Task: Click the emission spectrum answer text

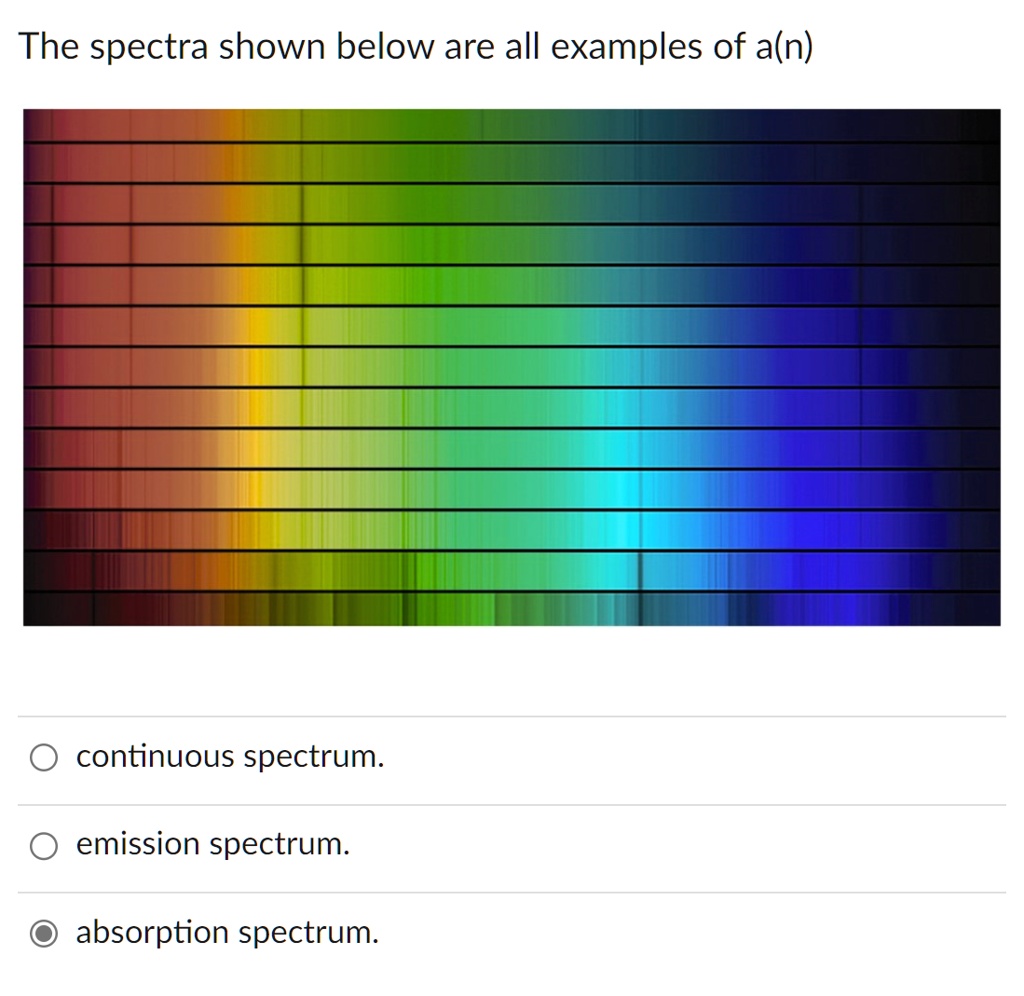Action: coord(212,844)
